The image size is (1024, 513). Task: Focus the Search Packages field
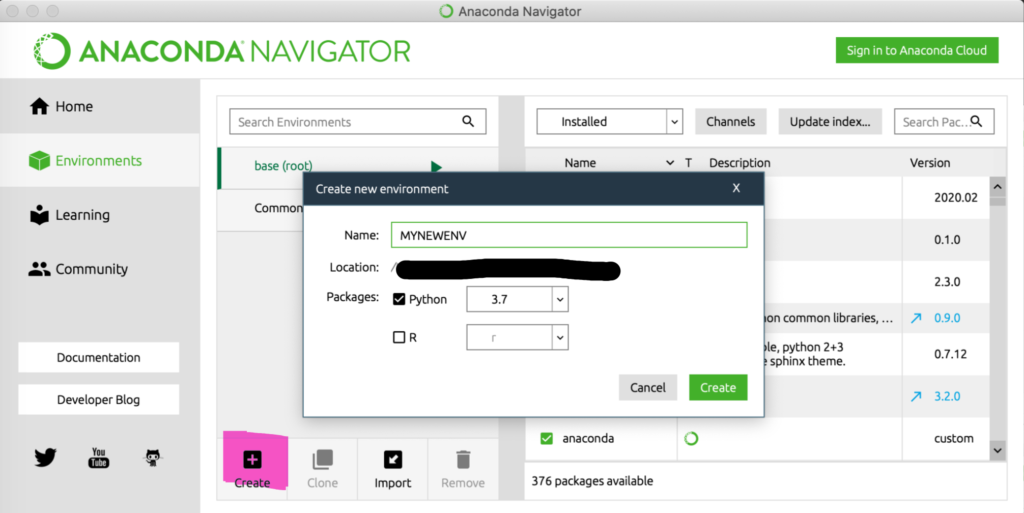(x=944, y=121)
